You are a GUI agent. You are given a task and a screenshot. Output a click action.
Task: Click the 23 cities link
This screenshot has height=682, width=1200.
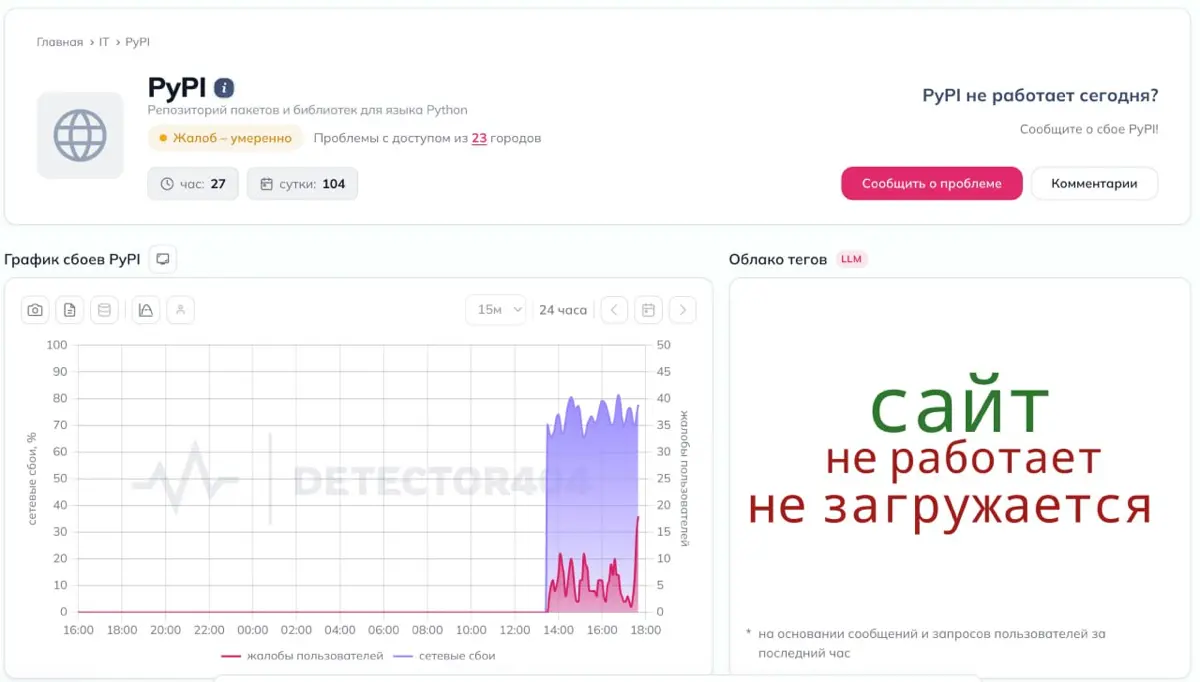479,138
